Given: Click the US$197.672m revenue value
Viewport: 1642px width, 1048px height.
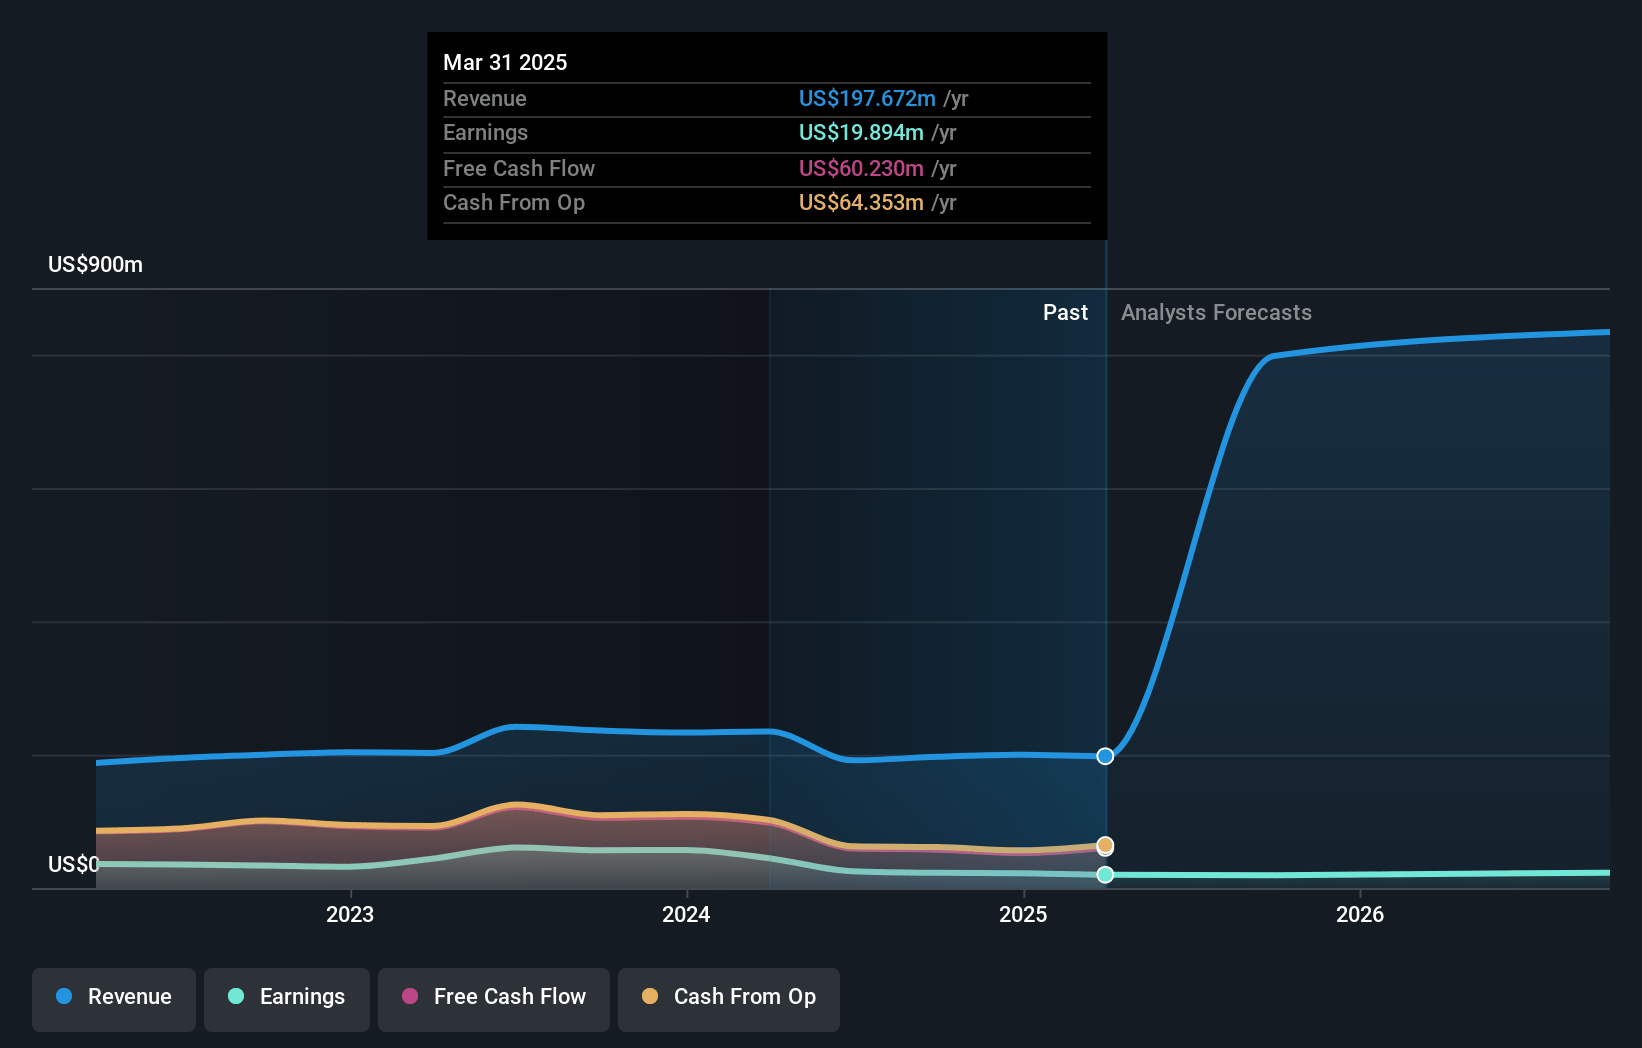Looking at the screenshot, I should click(x=867, y=99).
